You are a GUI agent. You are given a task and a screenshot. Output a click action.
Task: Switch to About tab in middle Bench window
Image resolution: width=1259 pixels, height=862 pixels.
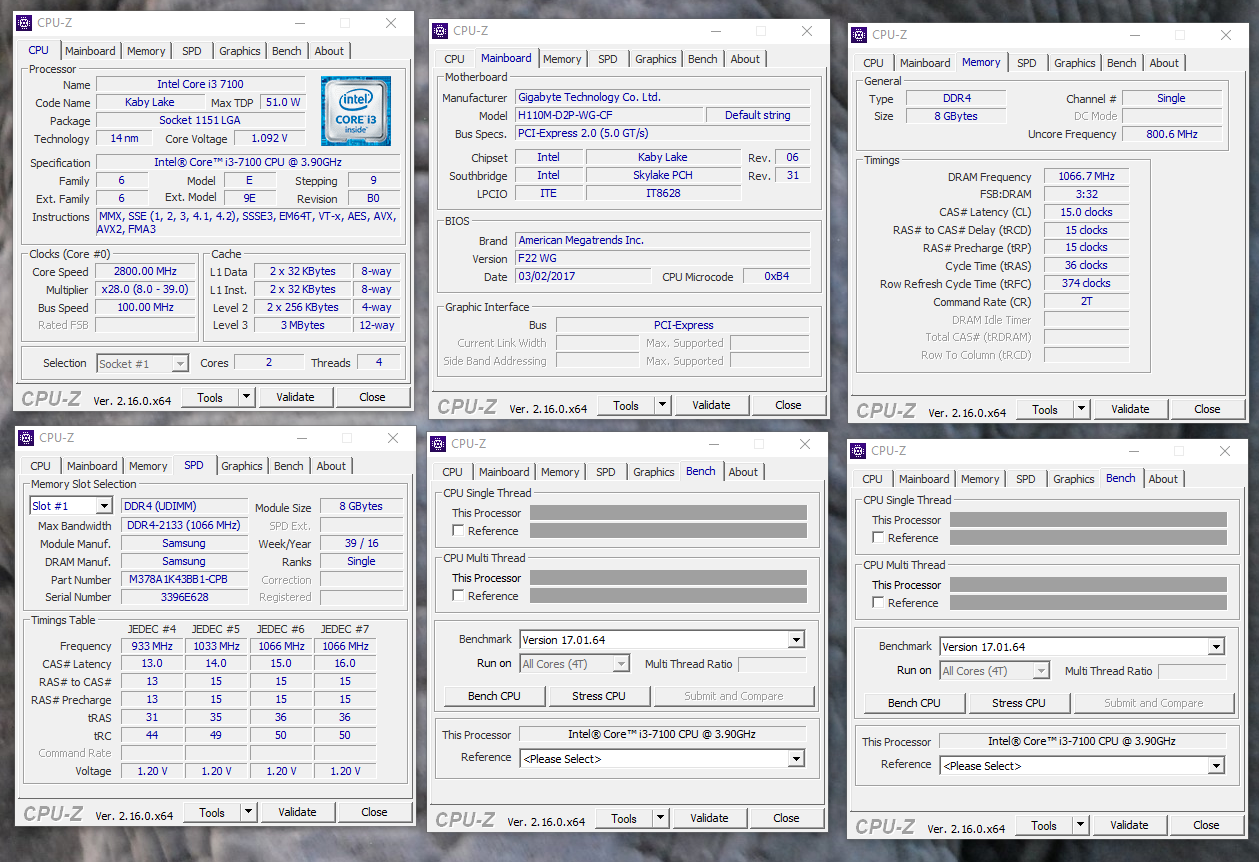point(743,472)
